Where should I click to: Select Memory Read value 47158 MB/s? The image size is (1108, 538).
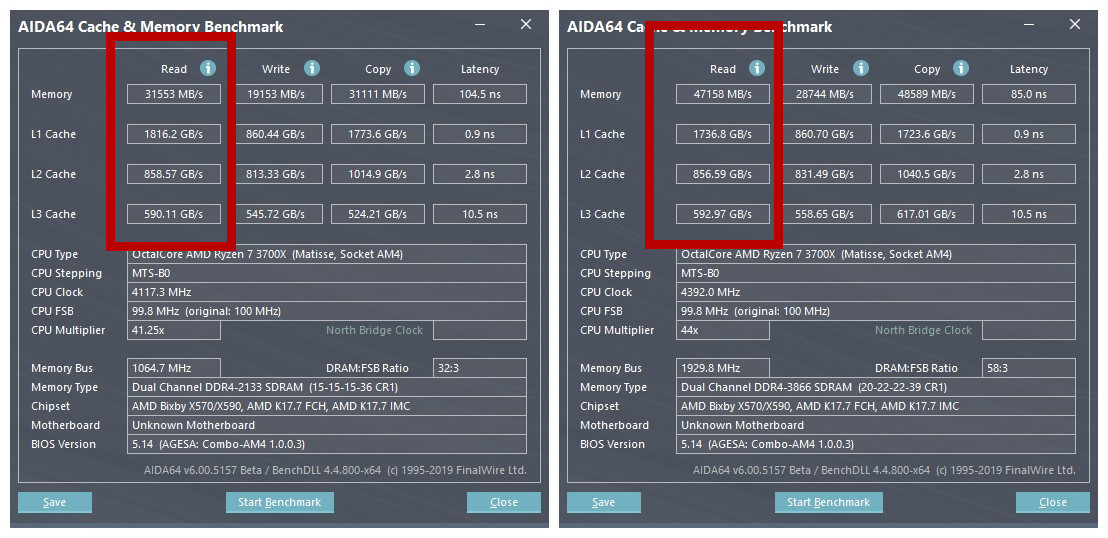[723, 94]
